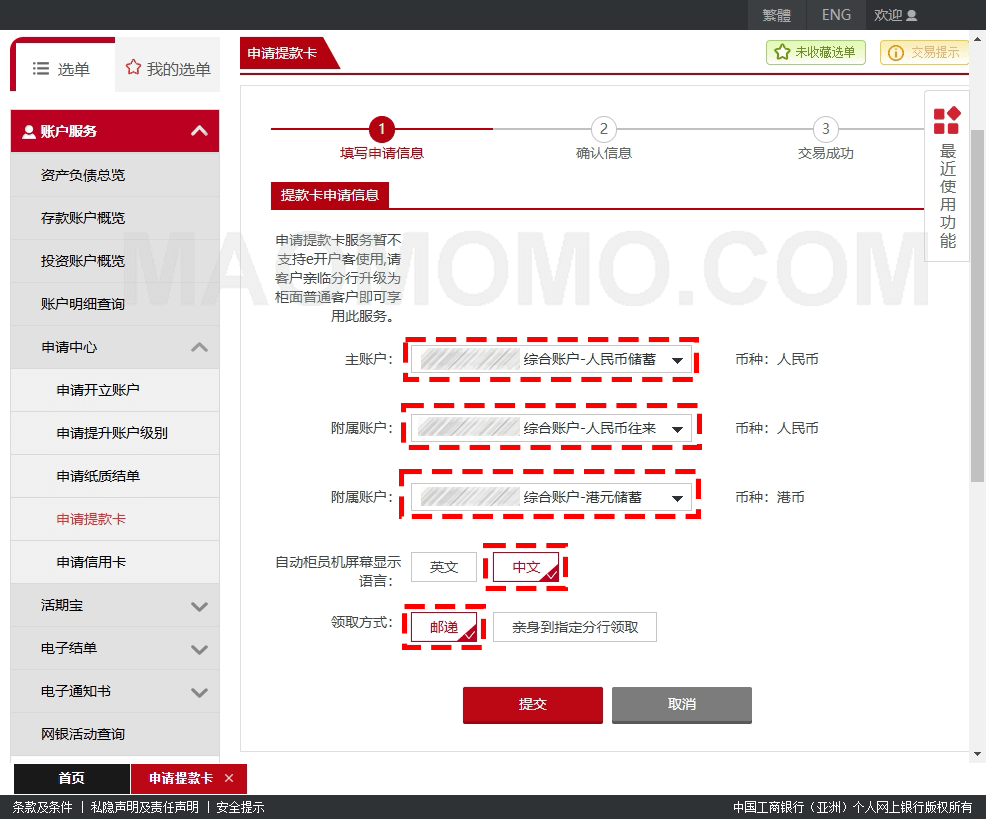Image resolution: width=986 pixels, height=819 pixels.
Task: Click the person icon in 账户服务 header
Action: pos(28,132)
